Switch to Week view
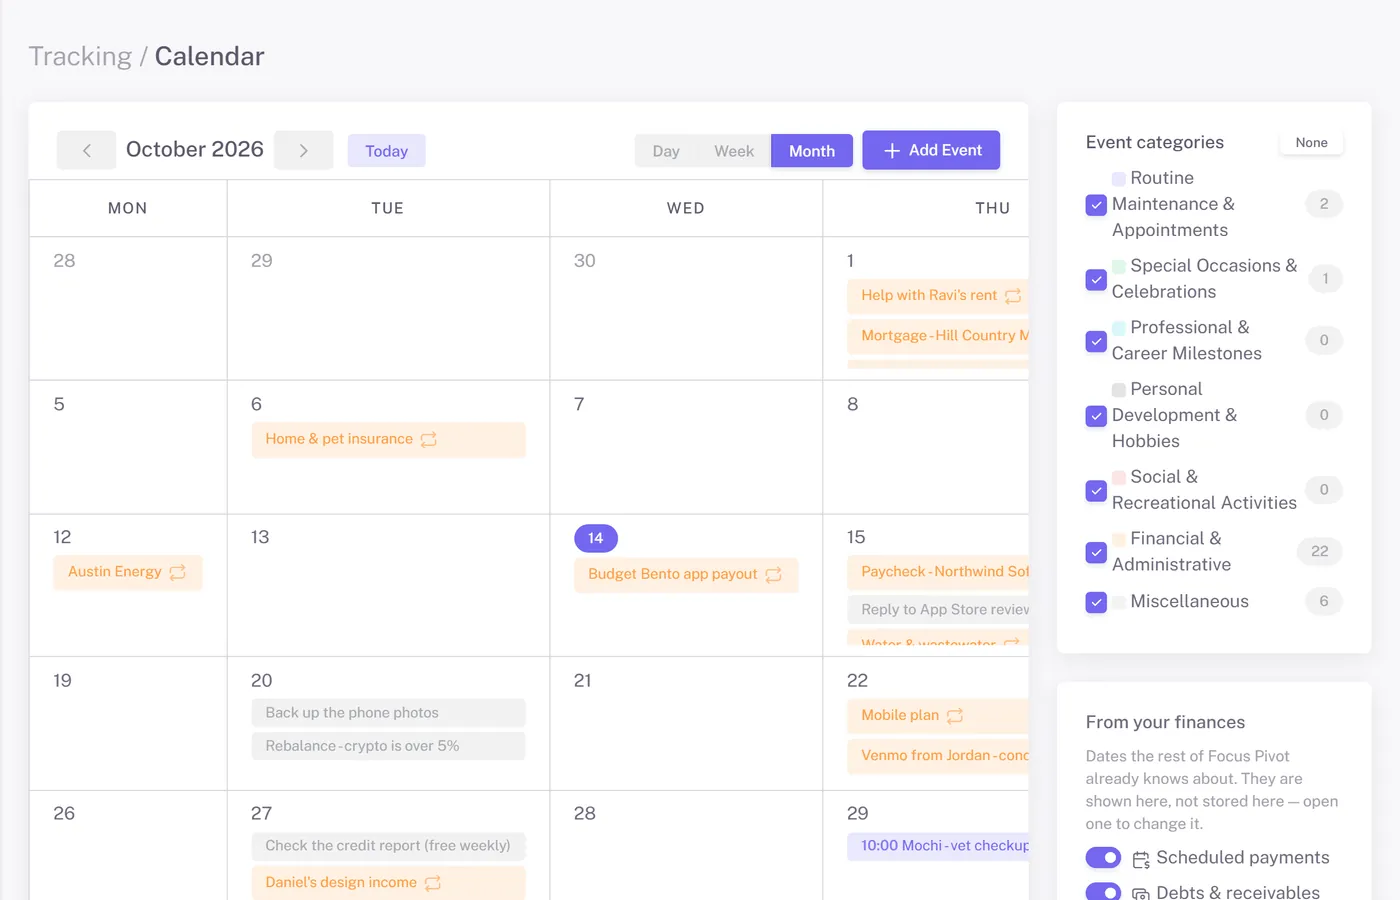This screenshot has height=900, width=1400. pyautogui.click(x=734, y=151)
